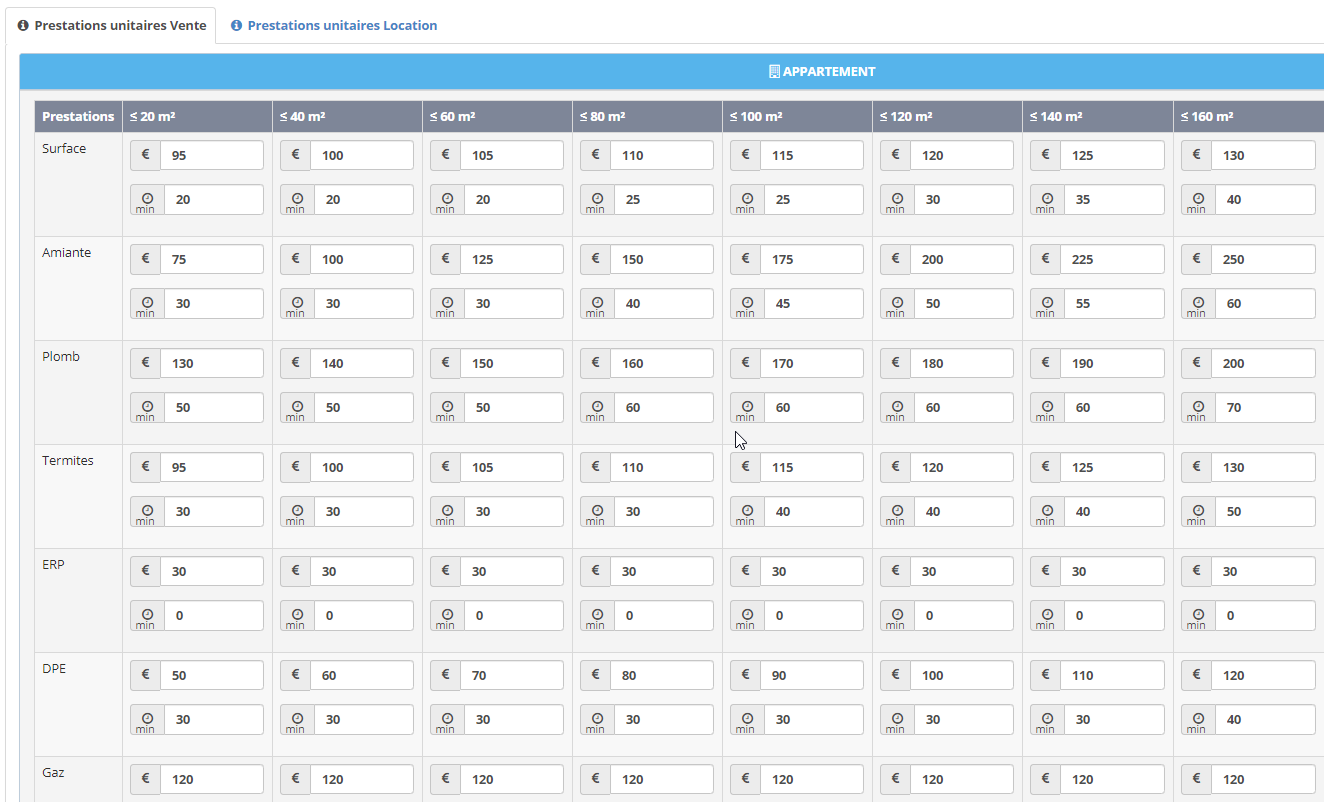Click the Termites row label

68,460
